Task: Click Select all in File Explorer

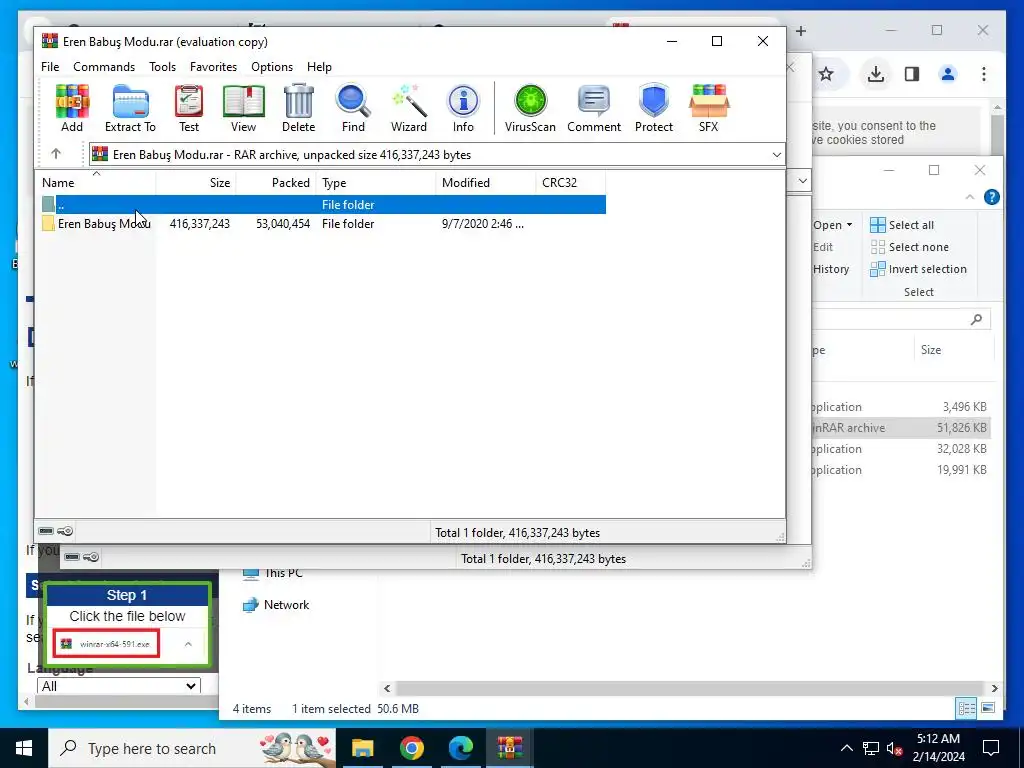Action: [x=902, y=225]
